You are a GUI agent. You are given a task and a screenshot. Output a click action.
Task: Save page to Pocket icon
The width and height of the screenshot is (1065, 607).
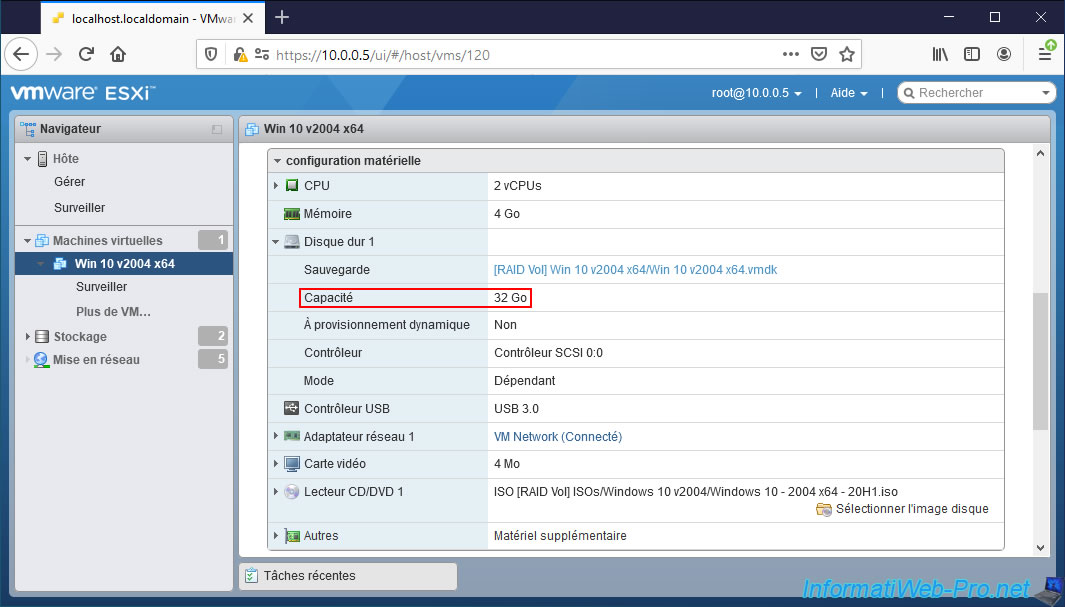819,54
